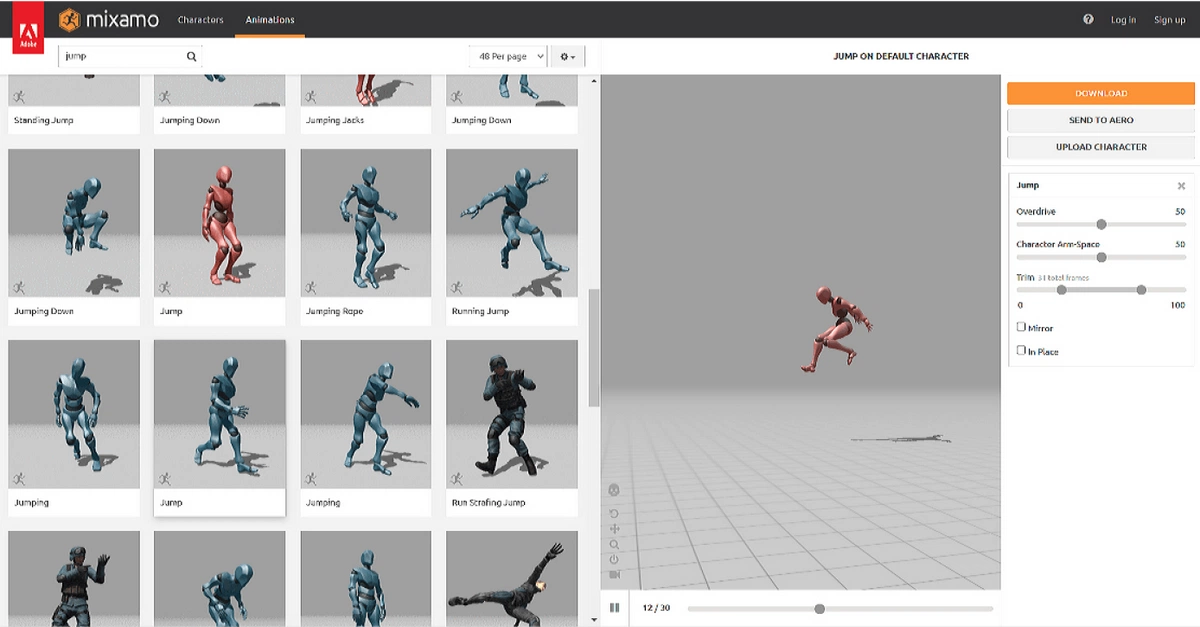The height and width of the screenshot is (627, 1200).
Task: Enable the In Place checkbox
Action: [1021, 350]
